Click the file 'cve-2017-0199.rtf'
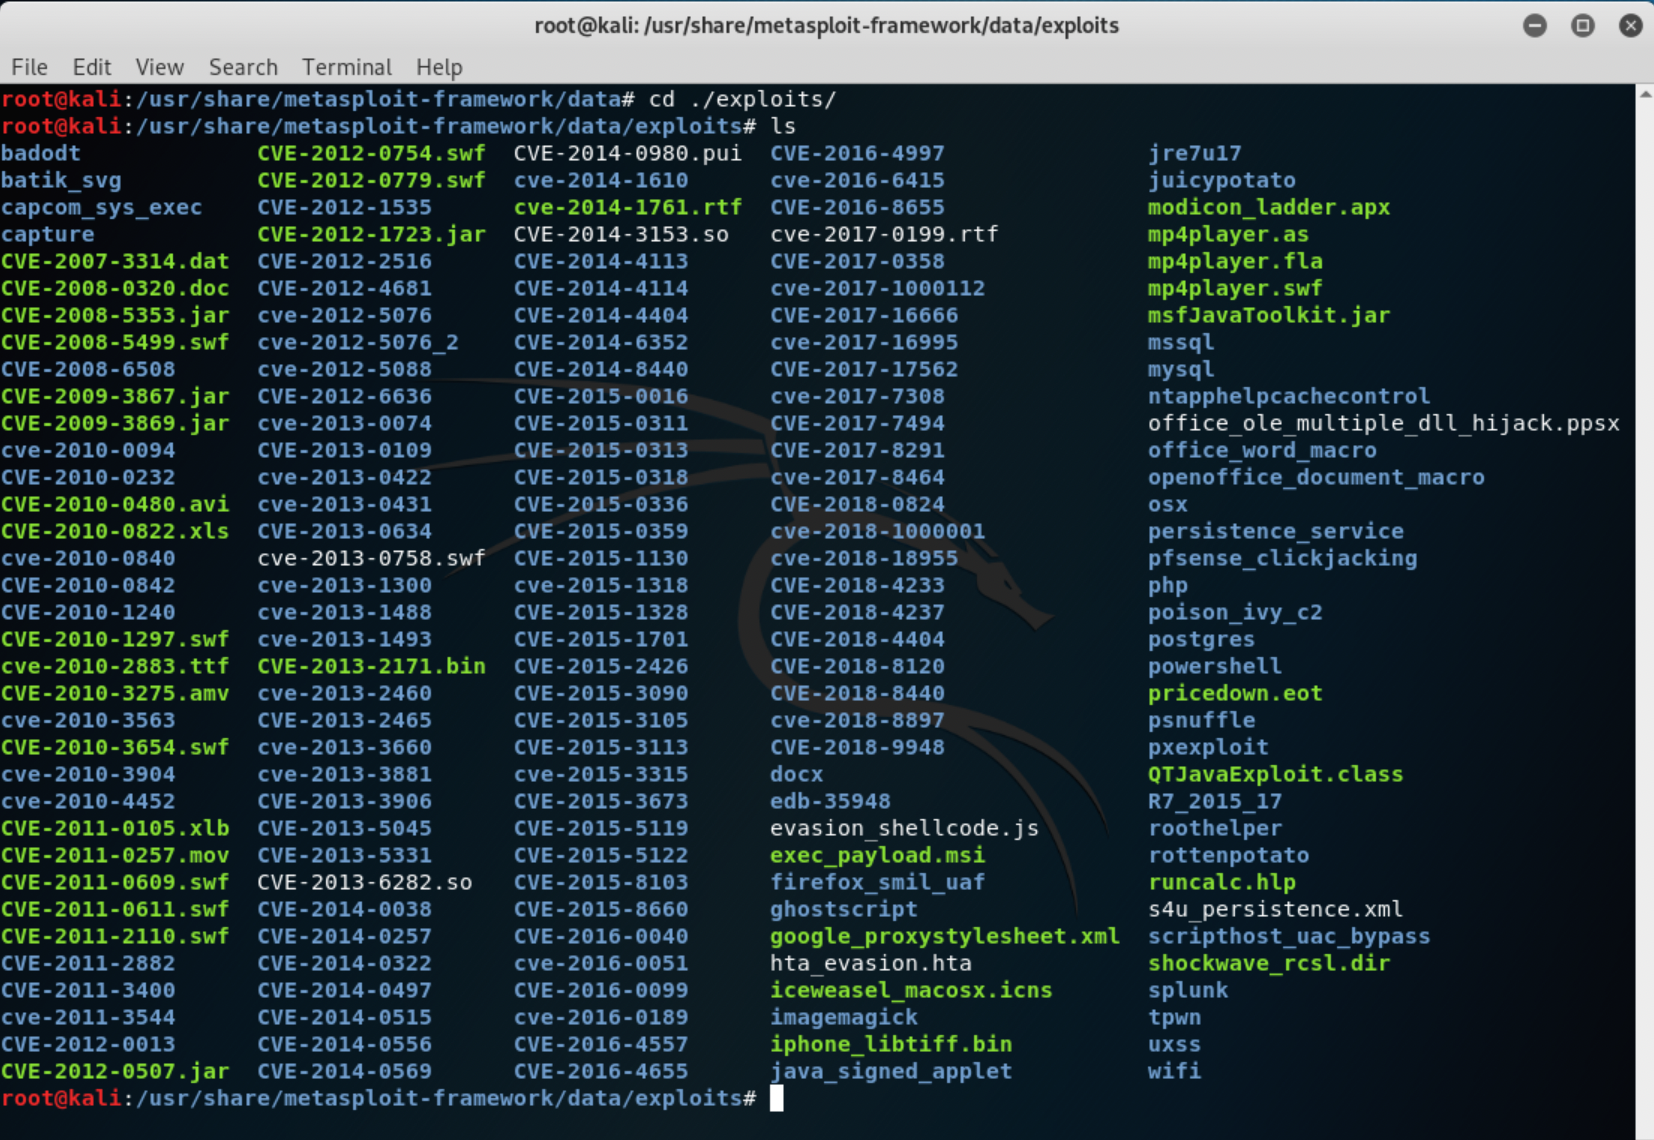The height and width of the screenshot is (1140, 1654). click(x=884, y=234)
